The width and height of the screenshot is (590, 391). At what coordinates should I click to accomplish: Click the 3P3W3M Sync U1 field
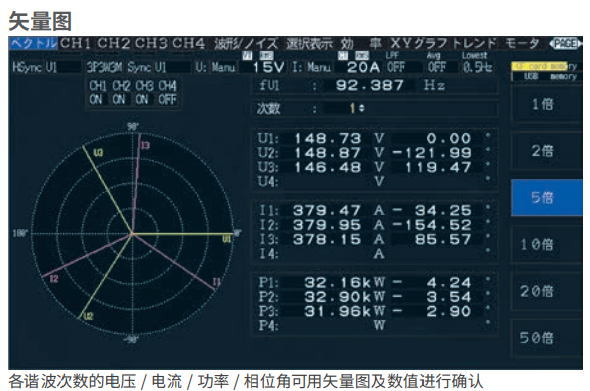(138, 67)
